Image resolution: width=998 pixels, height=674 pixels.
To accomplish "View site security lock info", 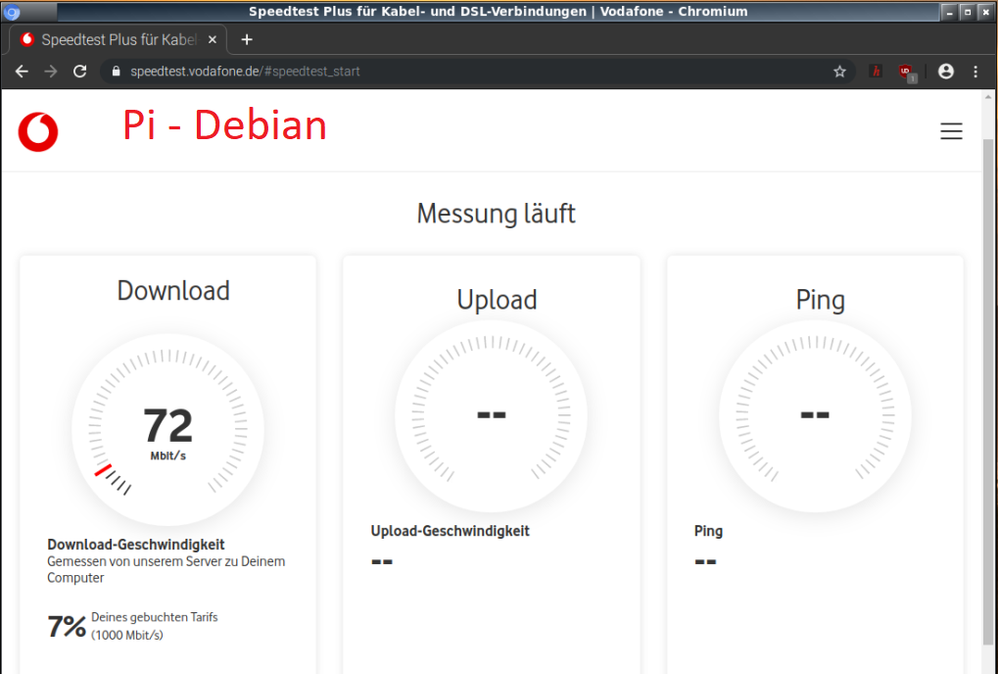I will pyautogui.click(x=116, y=71).
